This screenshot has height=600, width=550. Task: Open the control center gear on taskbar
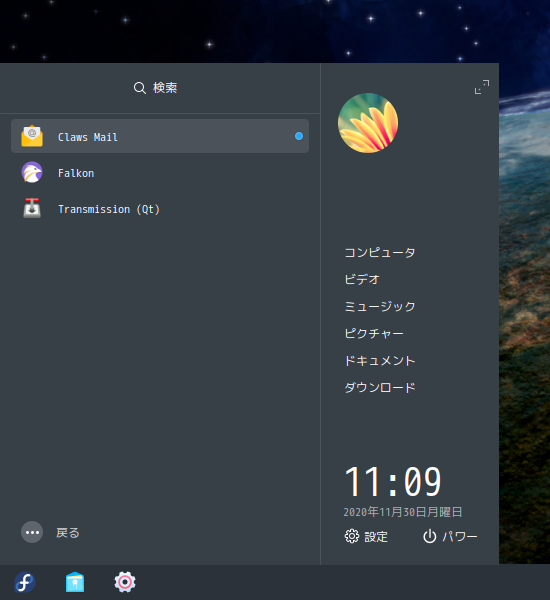pyautogui.click(x=125, y=582)
